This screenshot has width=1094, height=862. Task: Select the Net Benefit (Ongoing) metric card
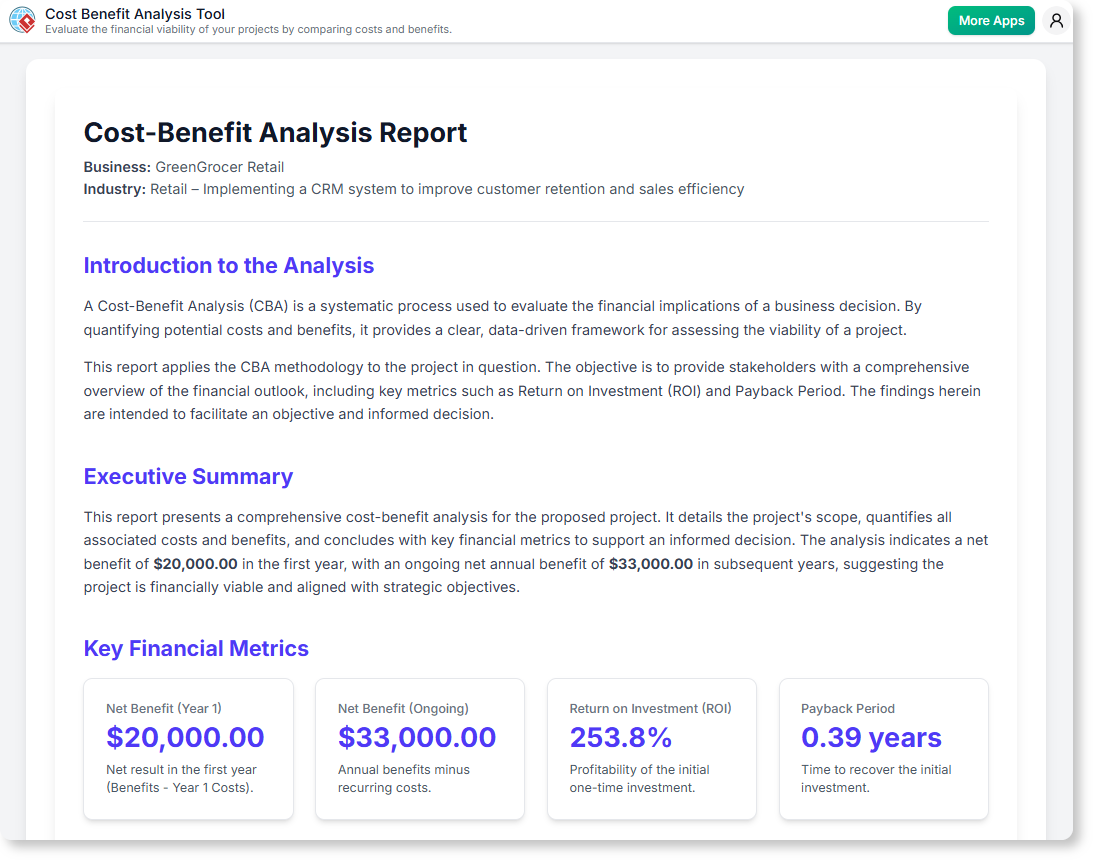tap(420, 748)
